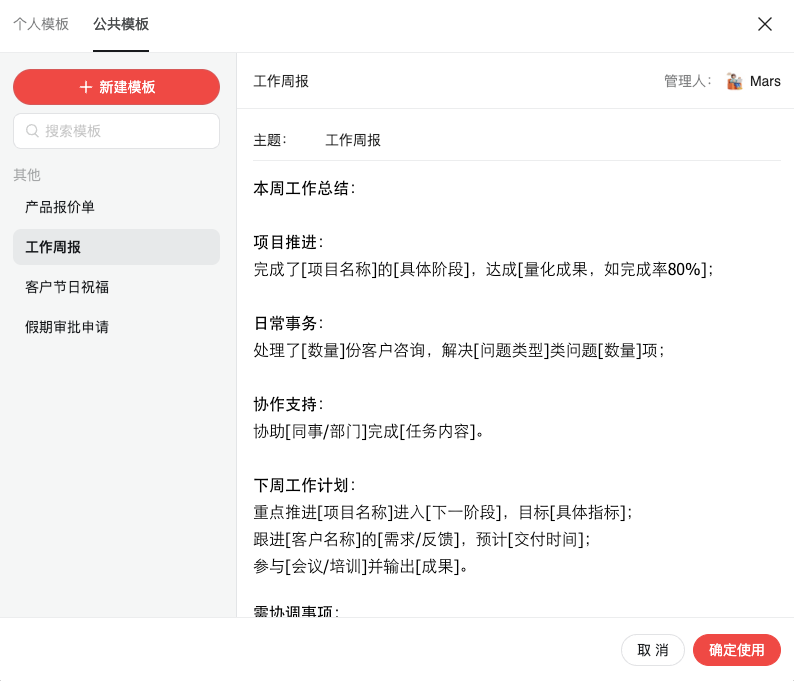Click the Mars manager avatar icon
The image size is (794, 681).
click(x=734, y=81)
